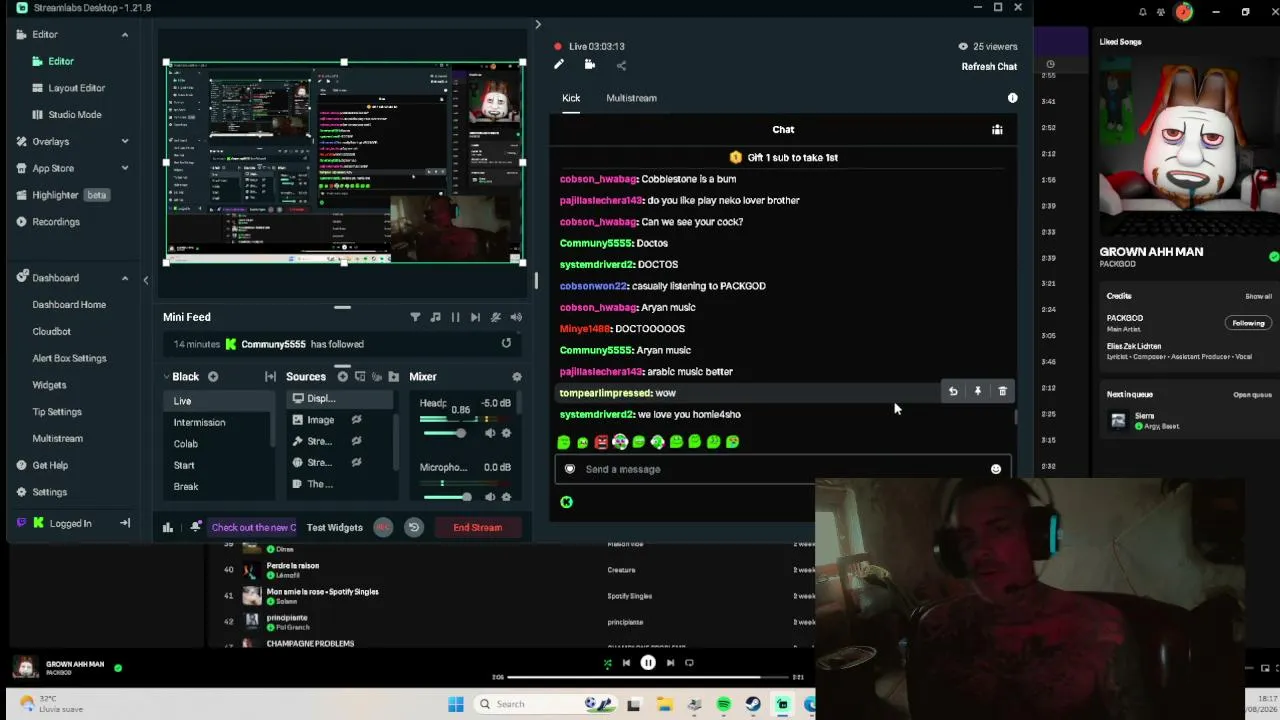Viewport: 1280px width, 720px height.
Task: Pause the Mini Feed alert queue
Action: point(455,317)
